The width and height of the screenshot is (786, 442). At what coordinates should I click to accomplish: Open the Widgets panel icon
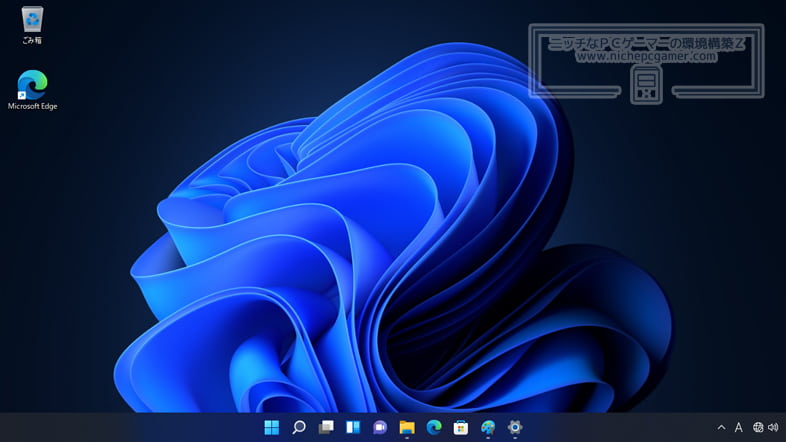353,427
